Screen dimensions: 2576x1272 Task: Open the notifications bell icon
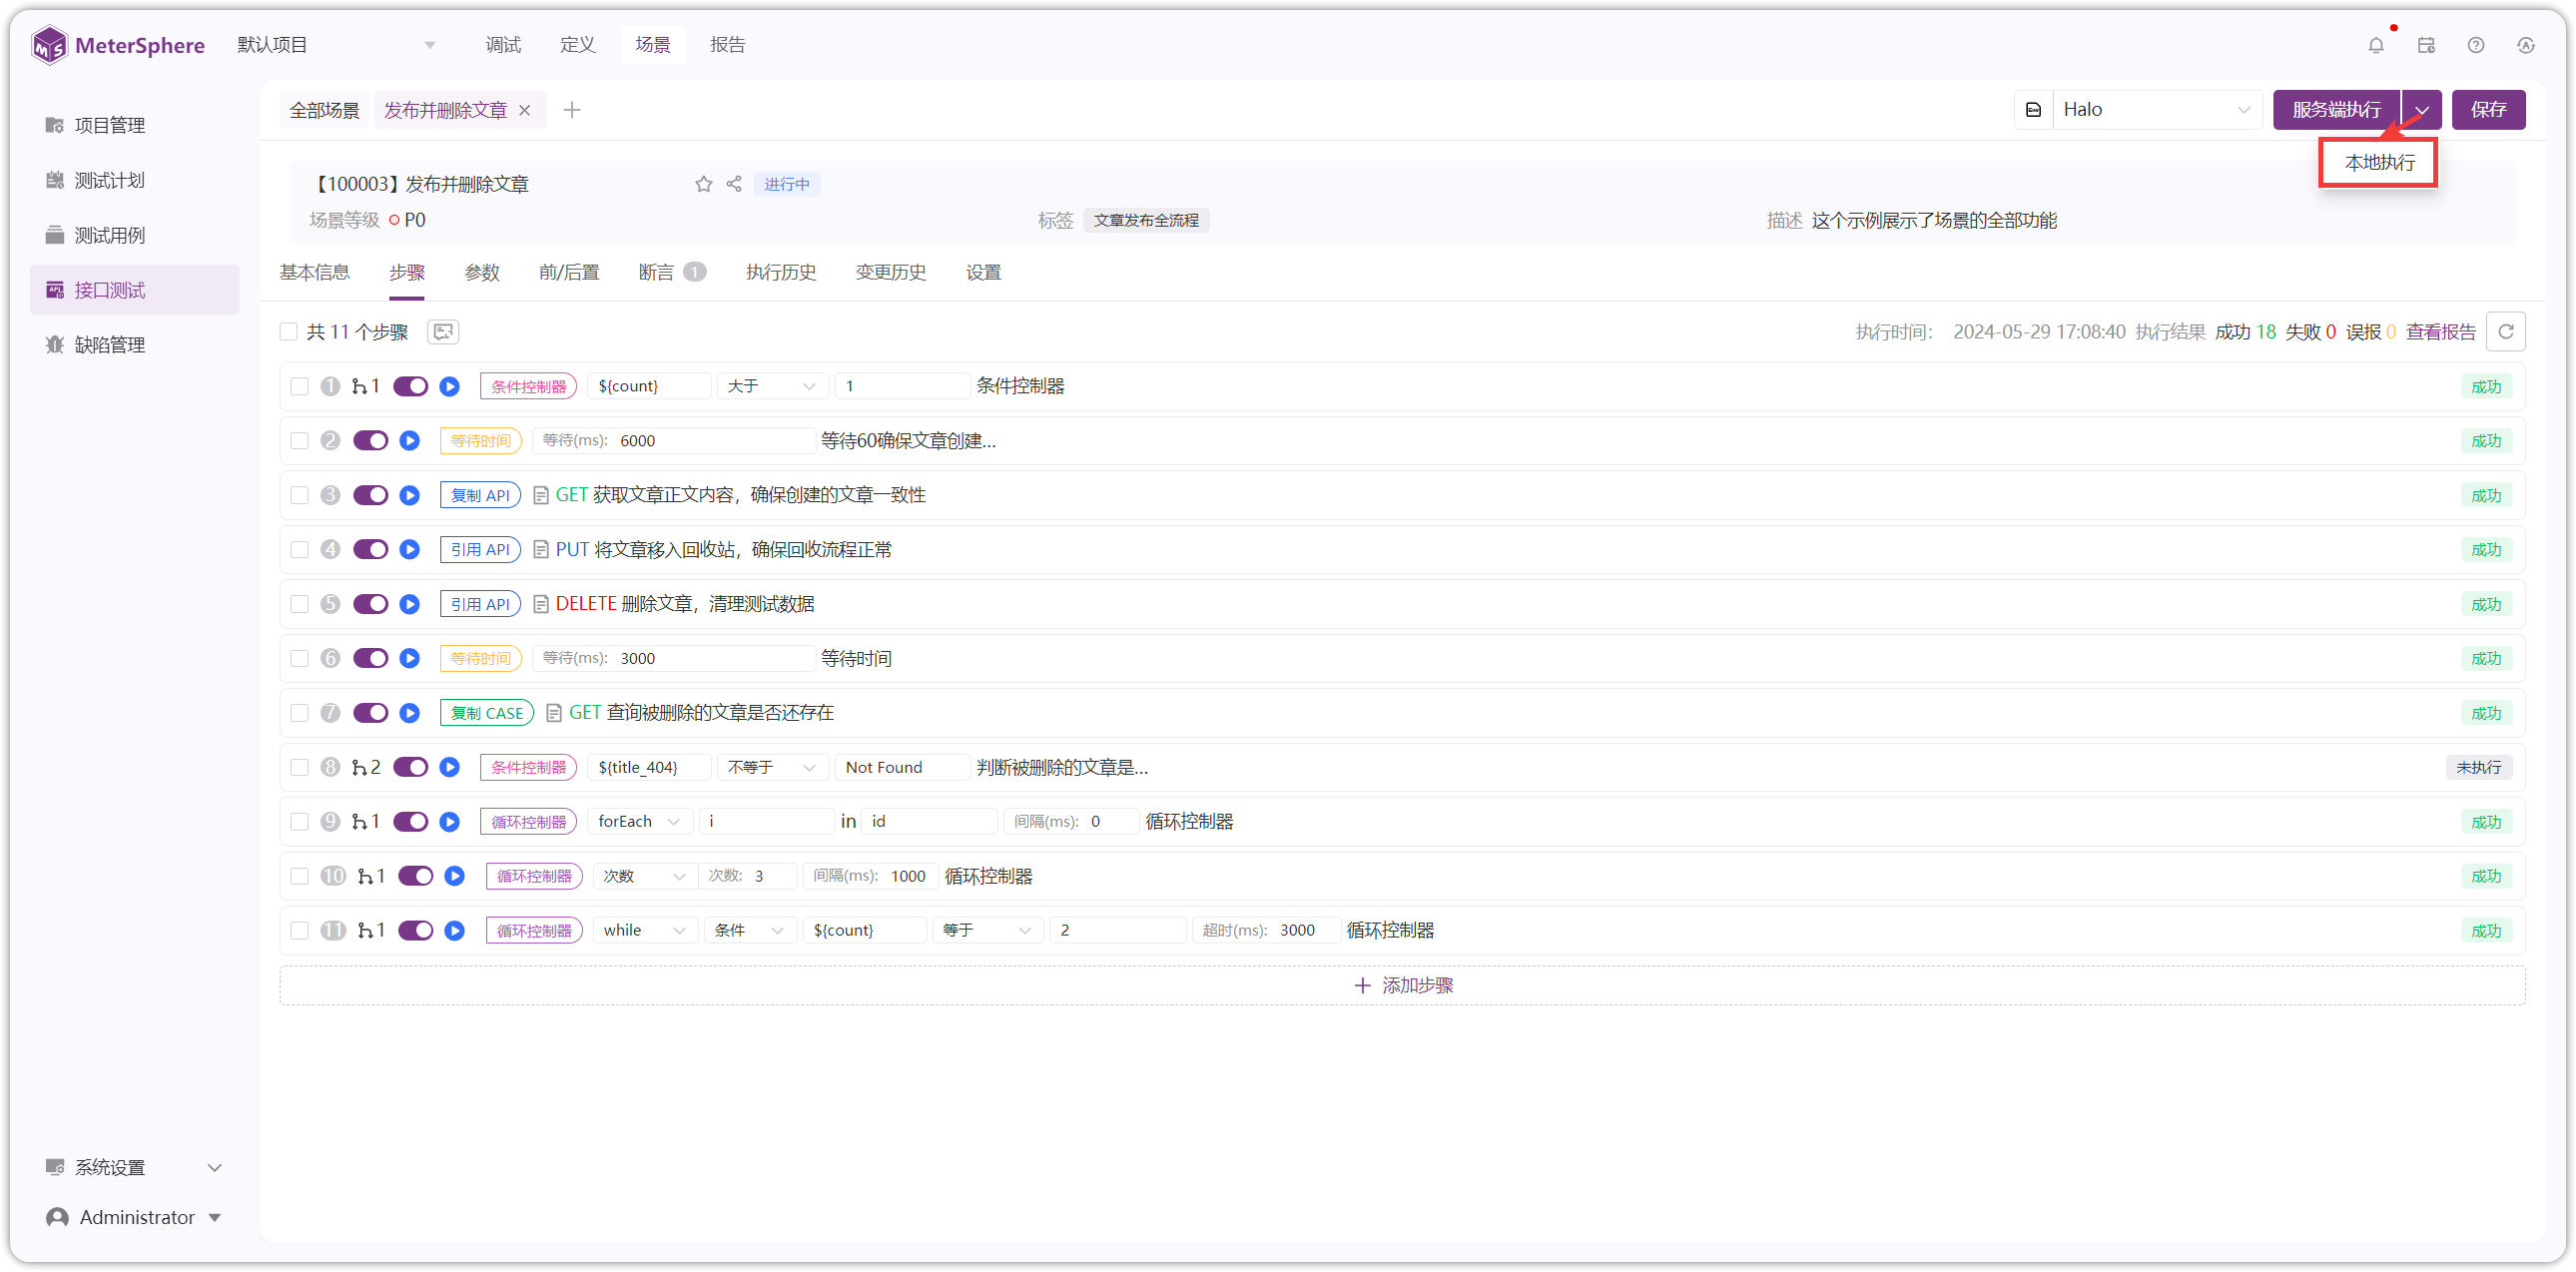point(2376,45)
